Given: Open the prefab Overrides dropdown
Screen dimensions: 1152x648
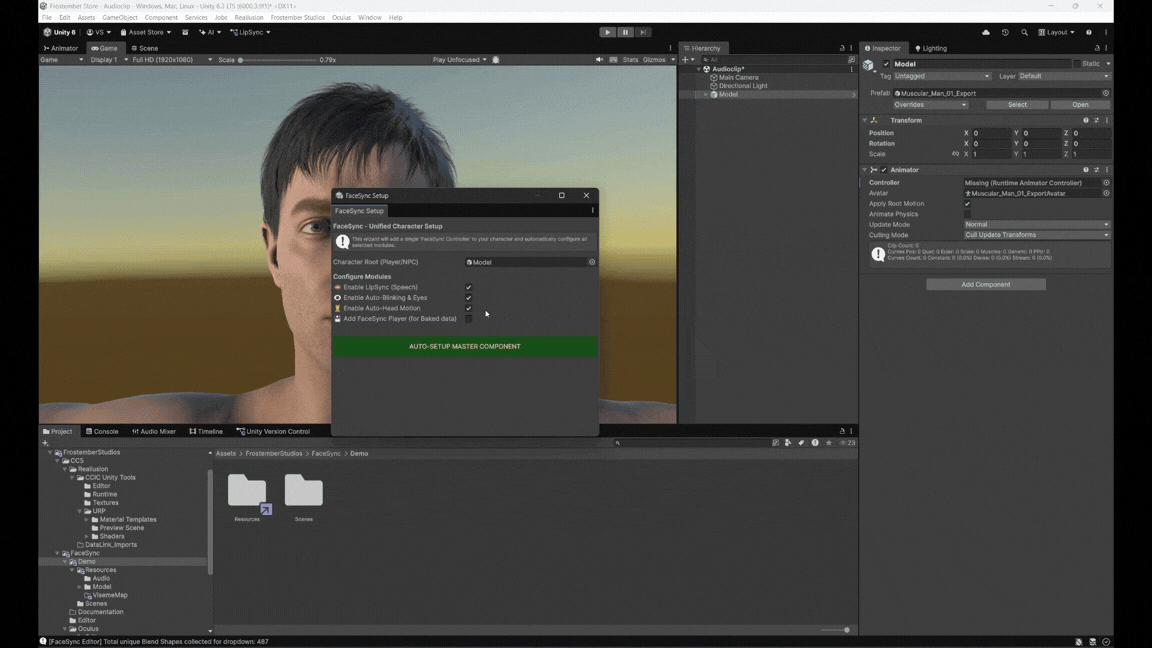Looking at the screenshot, I should pos(930,104).
